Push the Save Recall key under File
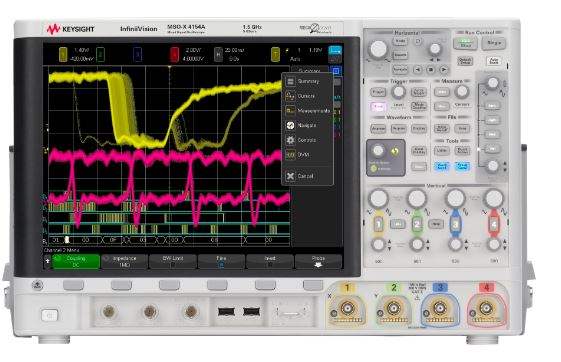 pos(442,128)
